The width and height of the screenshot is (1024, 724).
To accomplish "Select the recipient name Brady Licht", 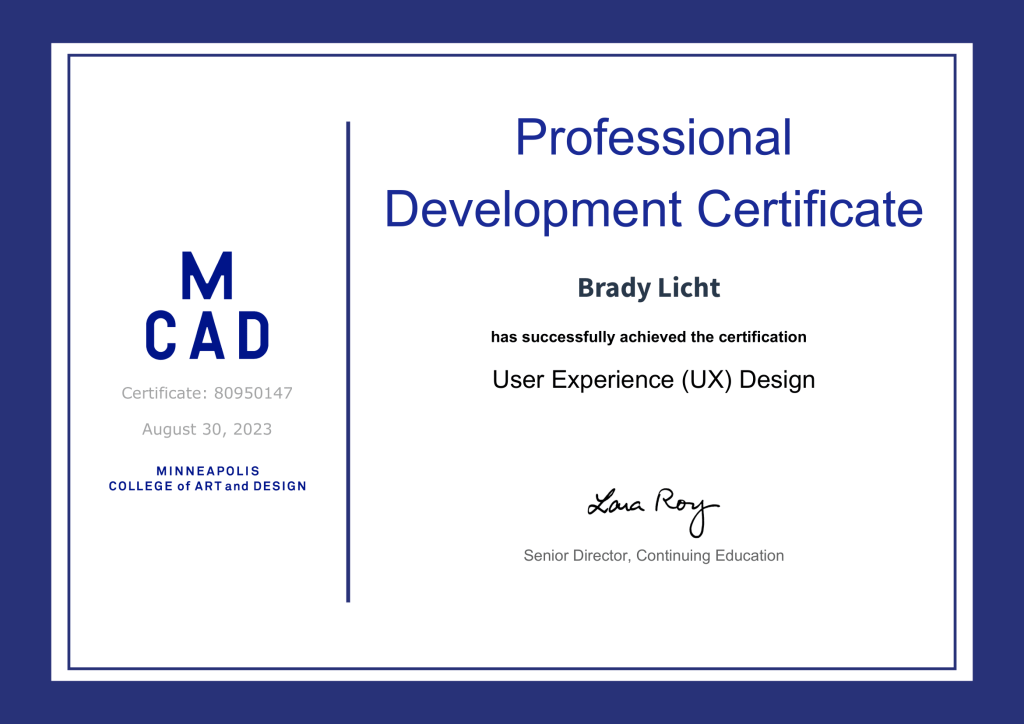I will (x=648, y=288).
